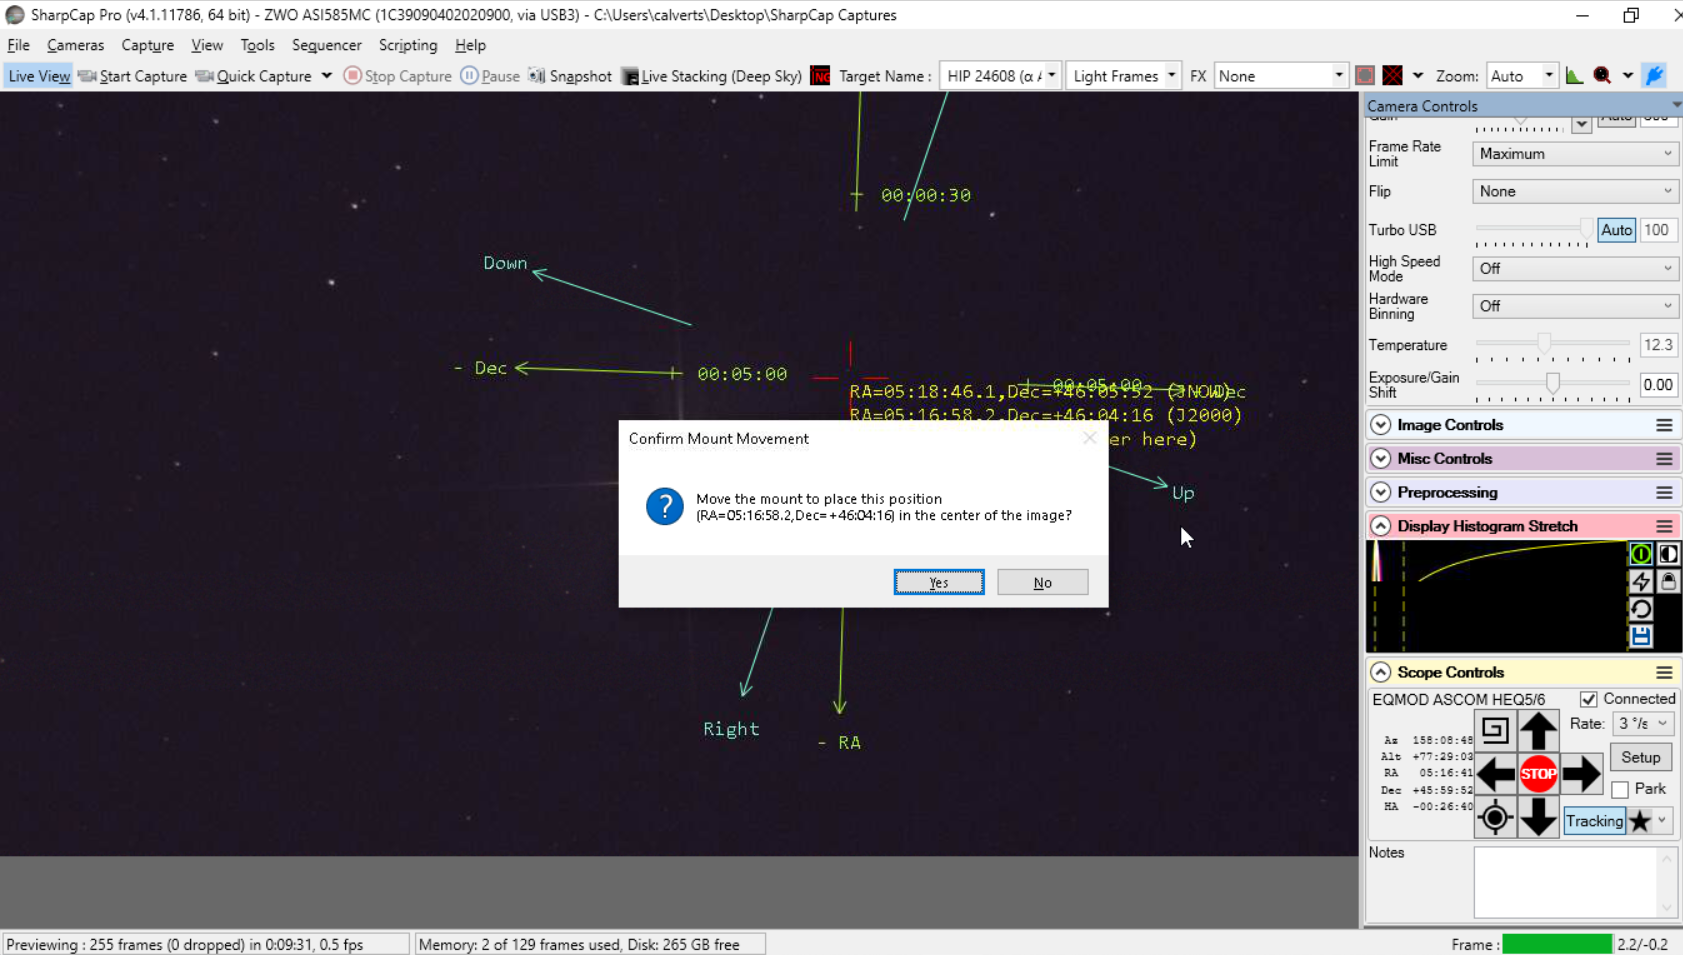Viewport: 1683px width, 955px height.
Task: Click the red STOP mount button
Action: pyautogui.click(x=1538, y=773)
